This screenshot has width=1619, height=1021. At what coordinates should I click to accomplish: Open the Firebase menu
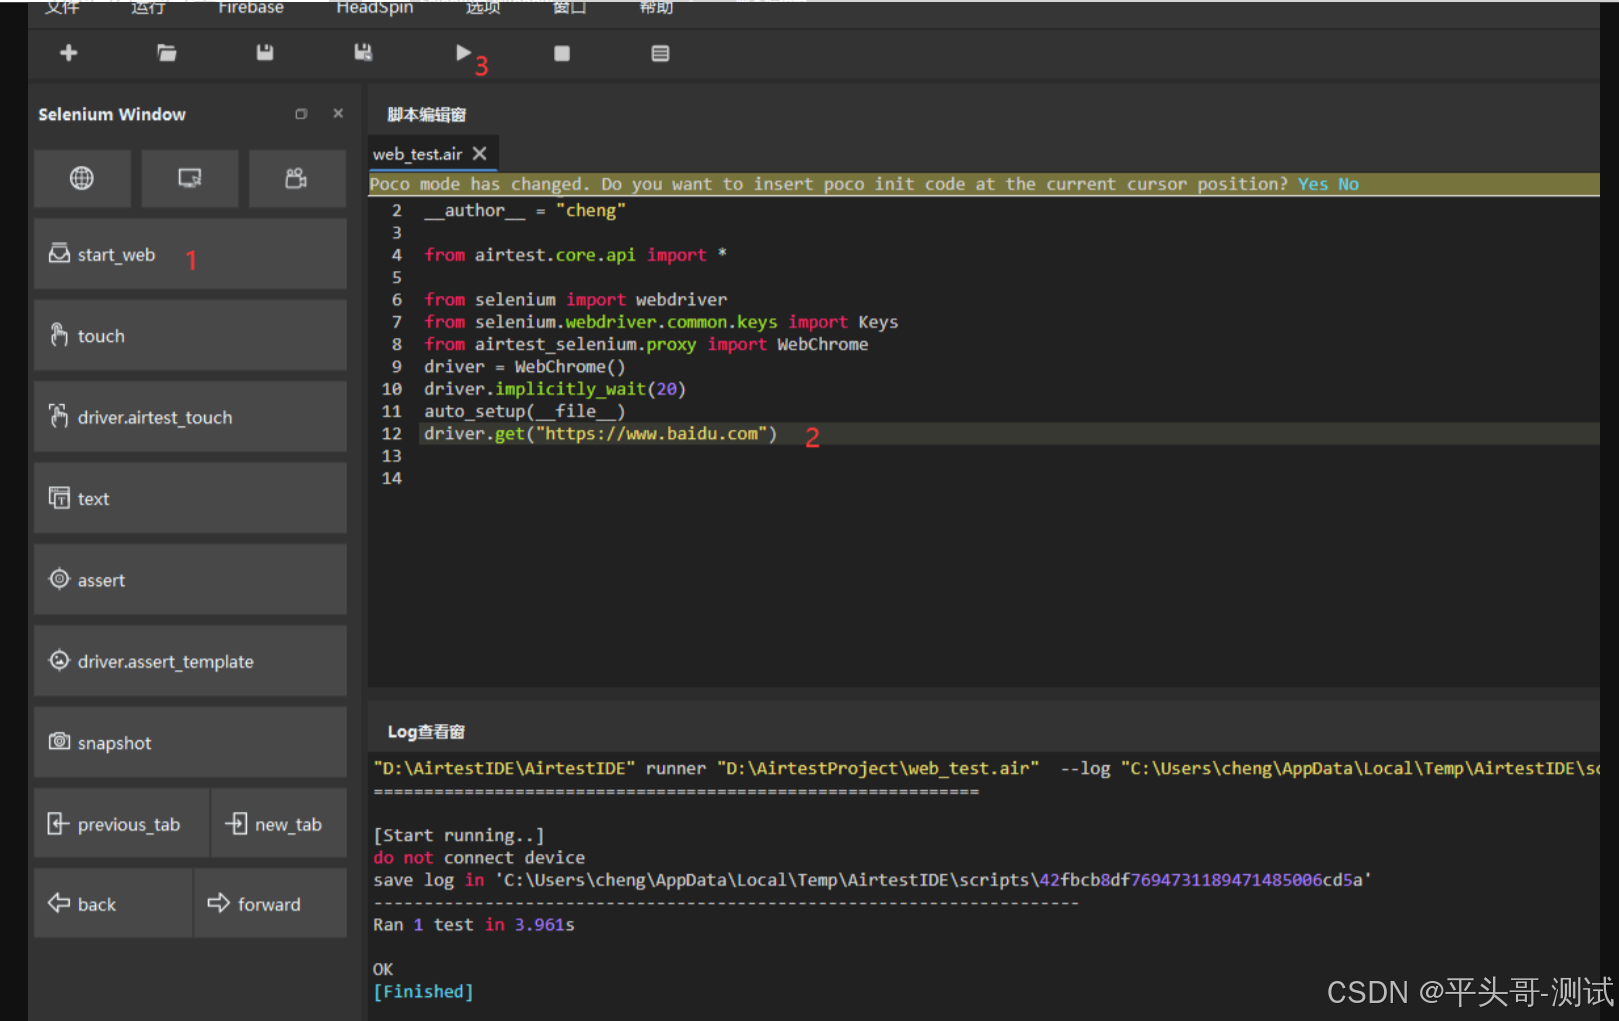pos(251,8)
